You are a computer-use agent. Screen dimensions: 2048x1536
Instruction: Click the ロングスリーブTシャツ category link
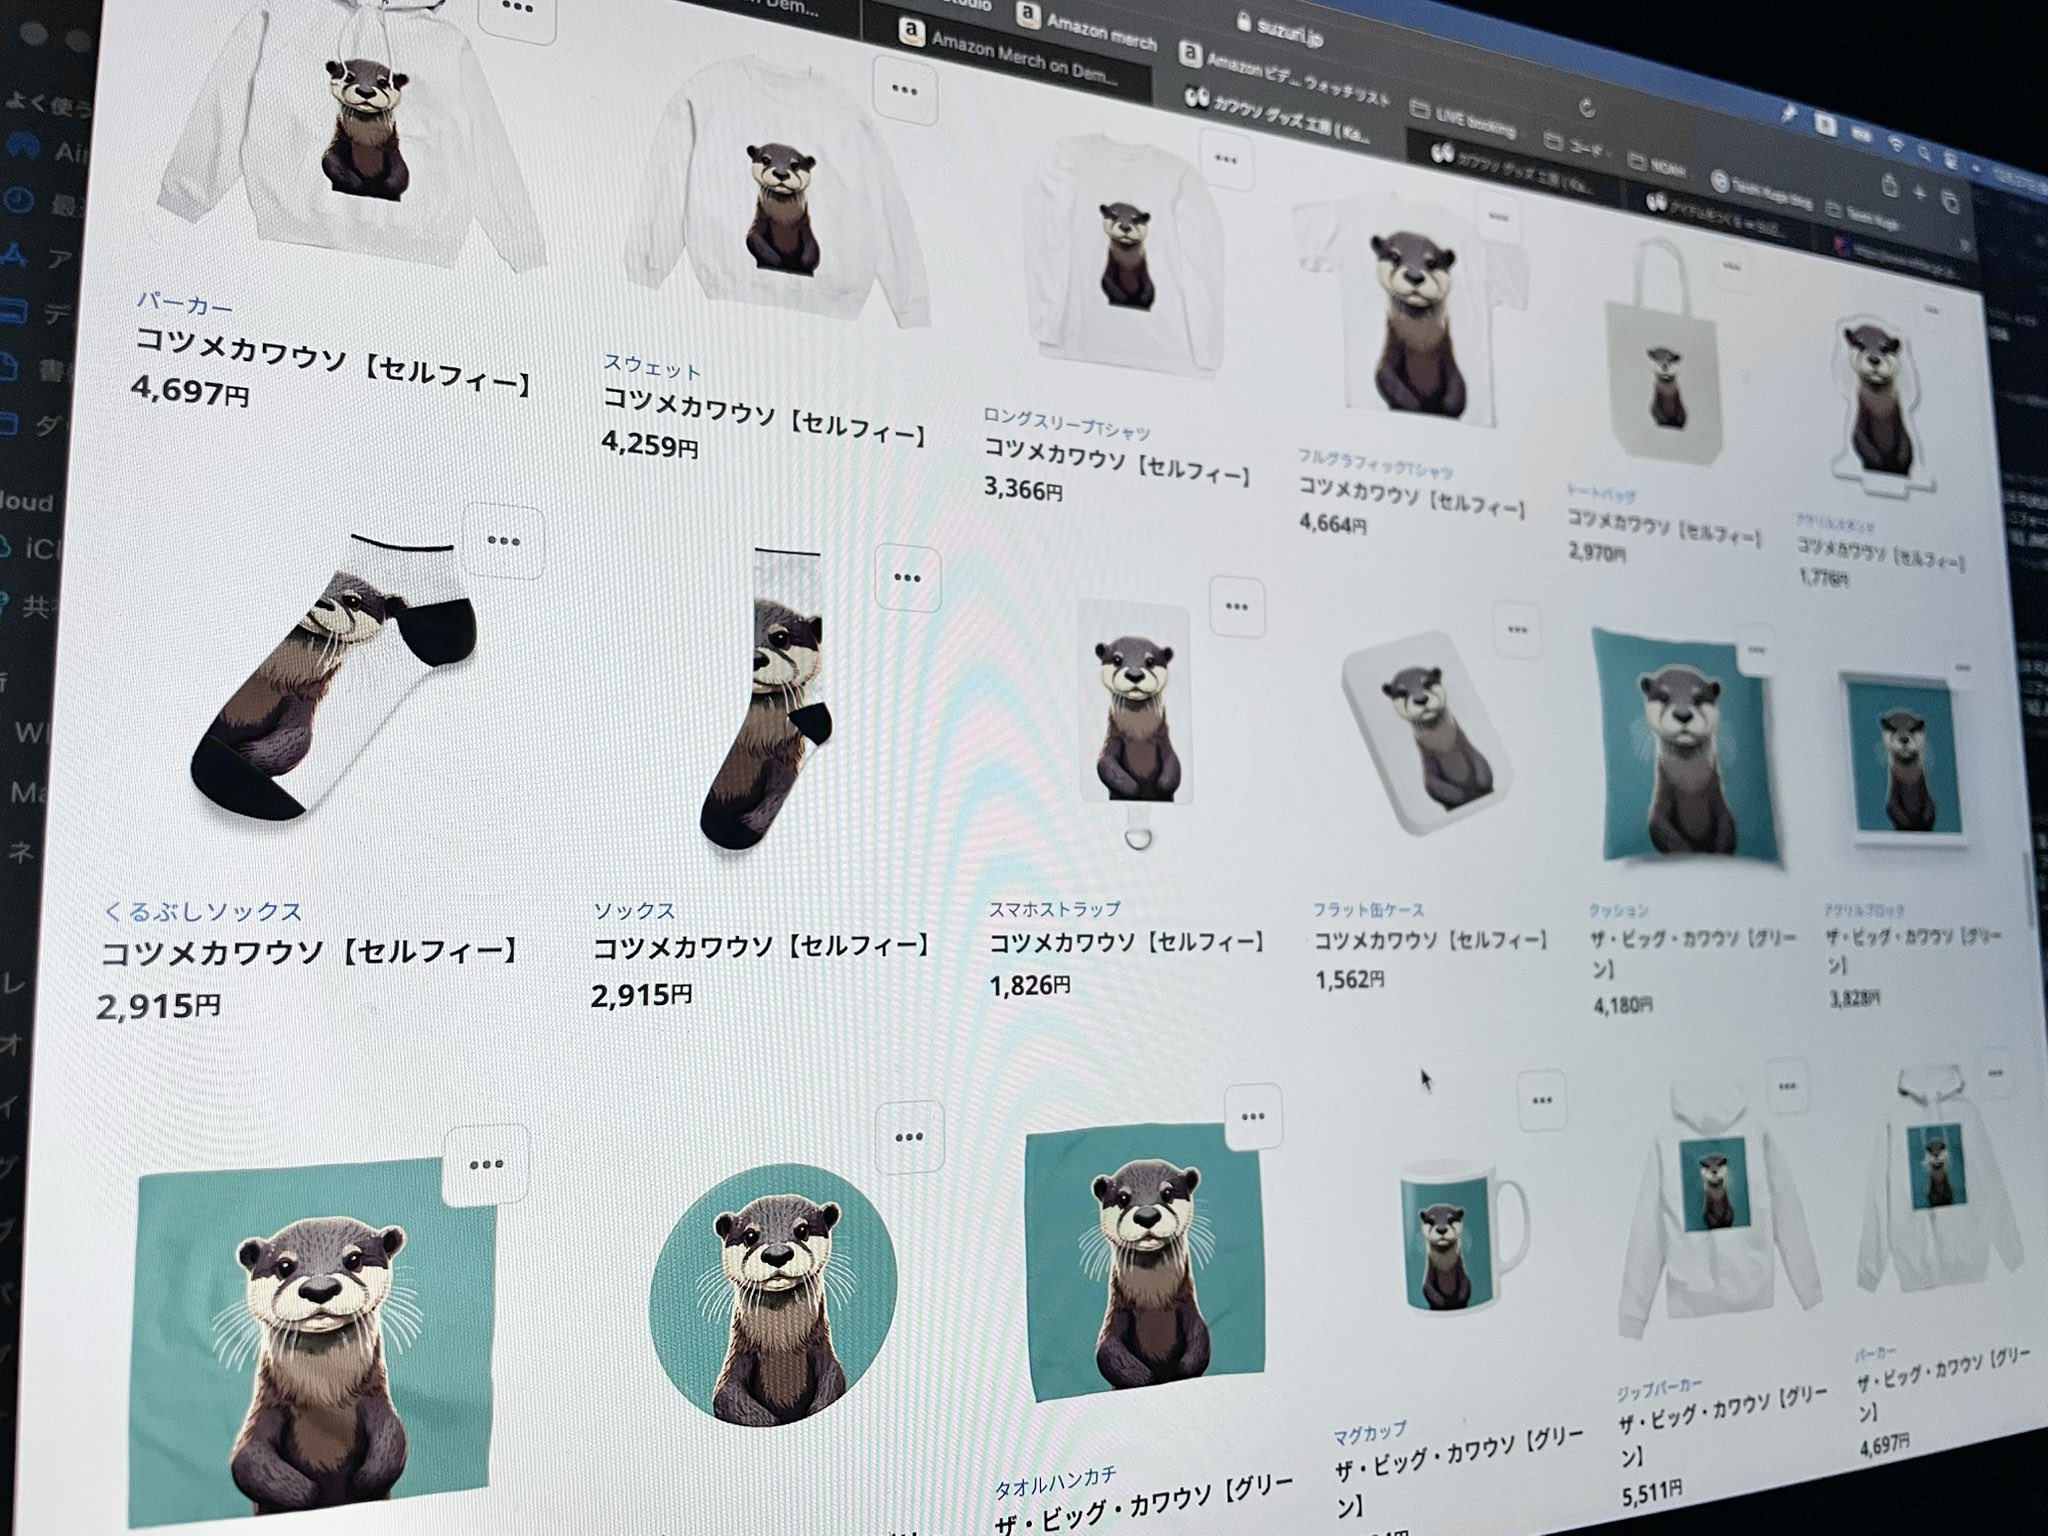click(1066, 423)
